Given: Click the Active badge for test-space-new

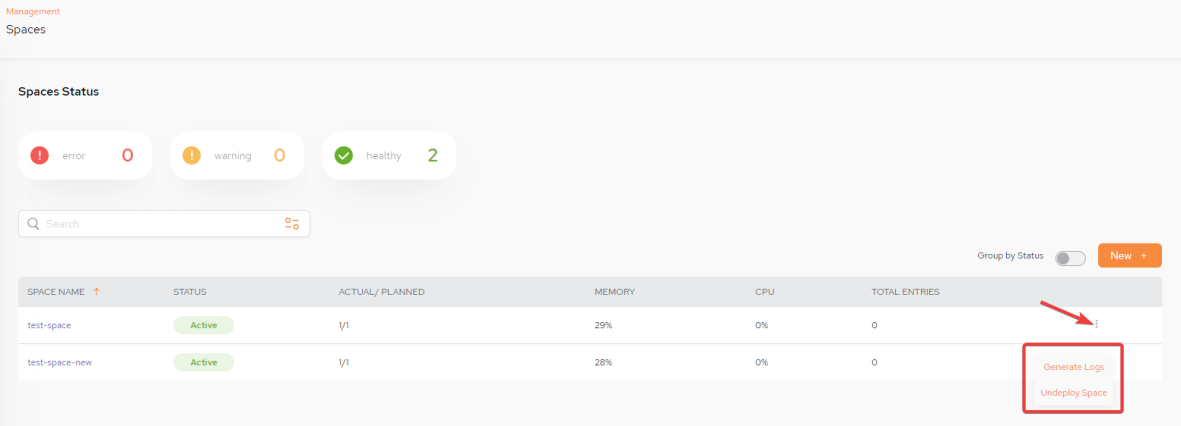Looking at the screenshot, I should pyautogui.click(x=203, y=362).
